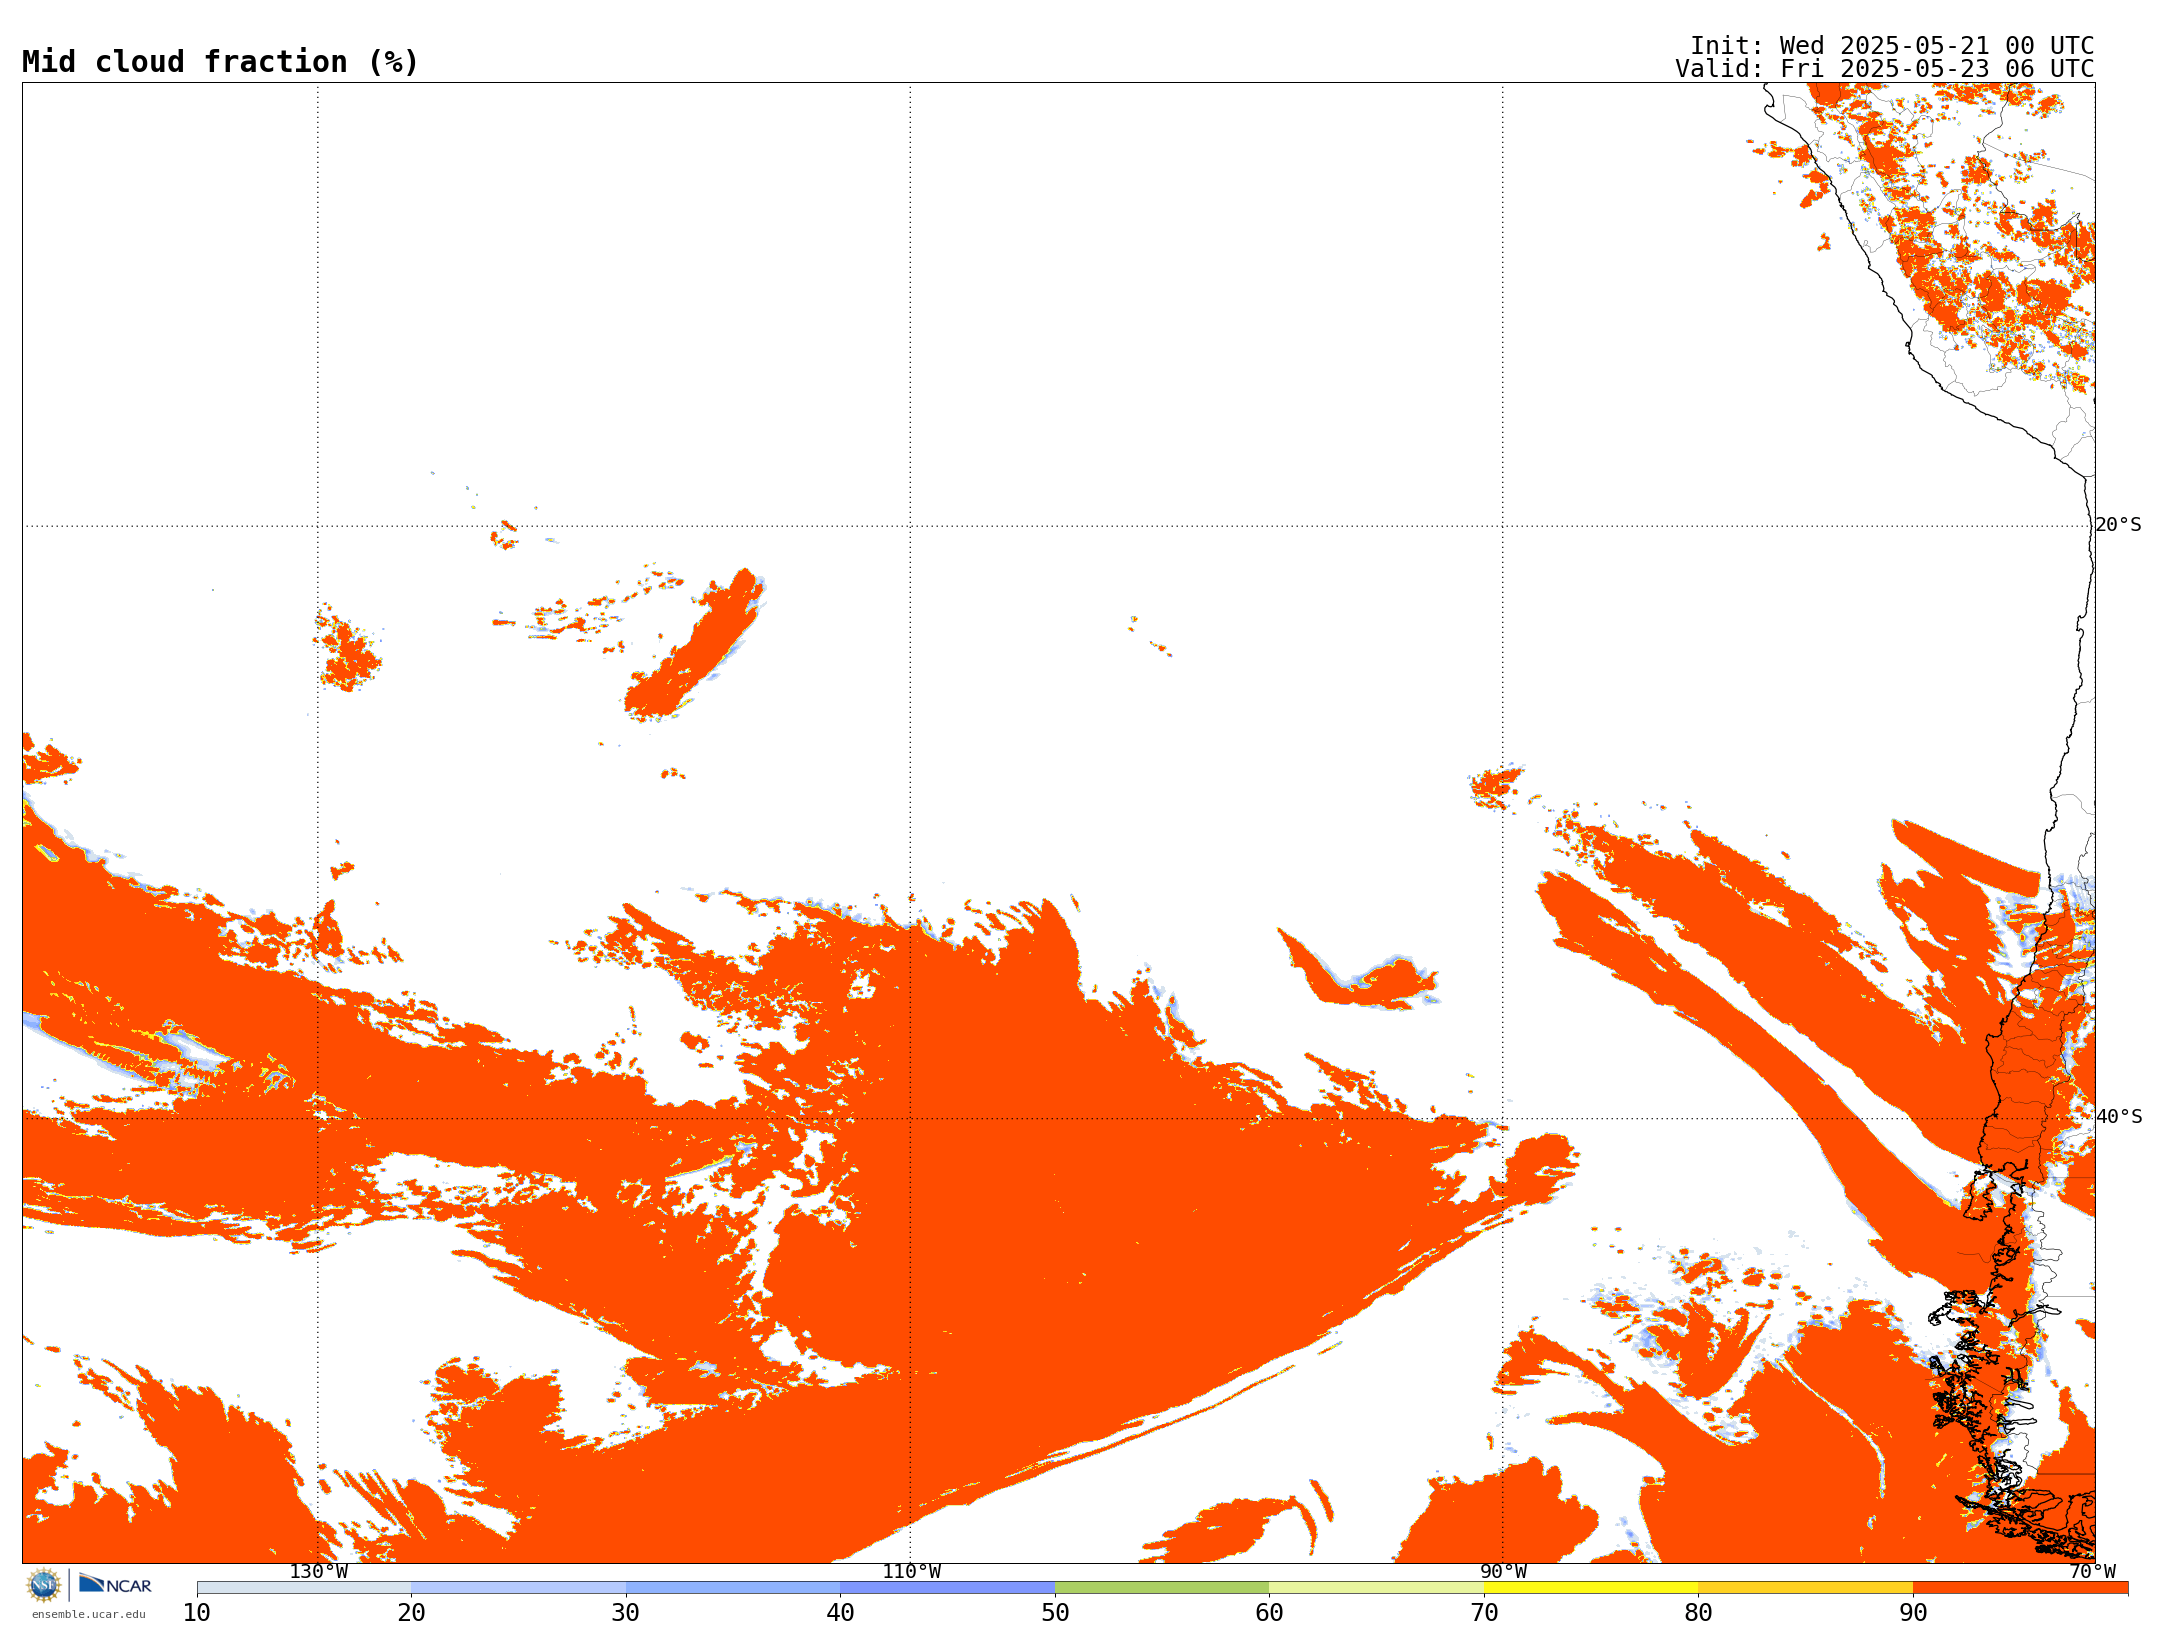Click the colorbar tick label 50
This screenshot has width=2160, height=1626.
(x=1055, y=1613)
